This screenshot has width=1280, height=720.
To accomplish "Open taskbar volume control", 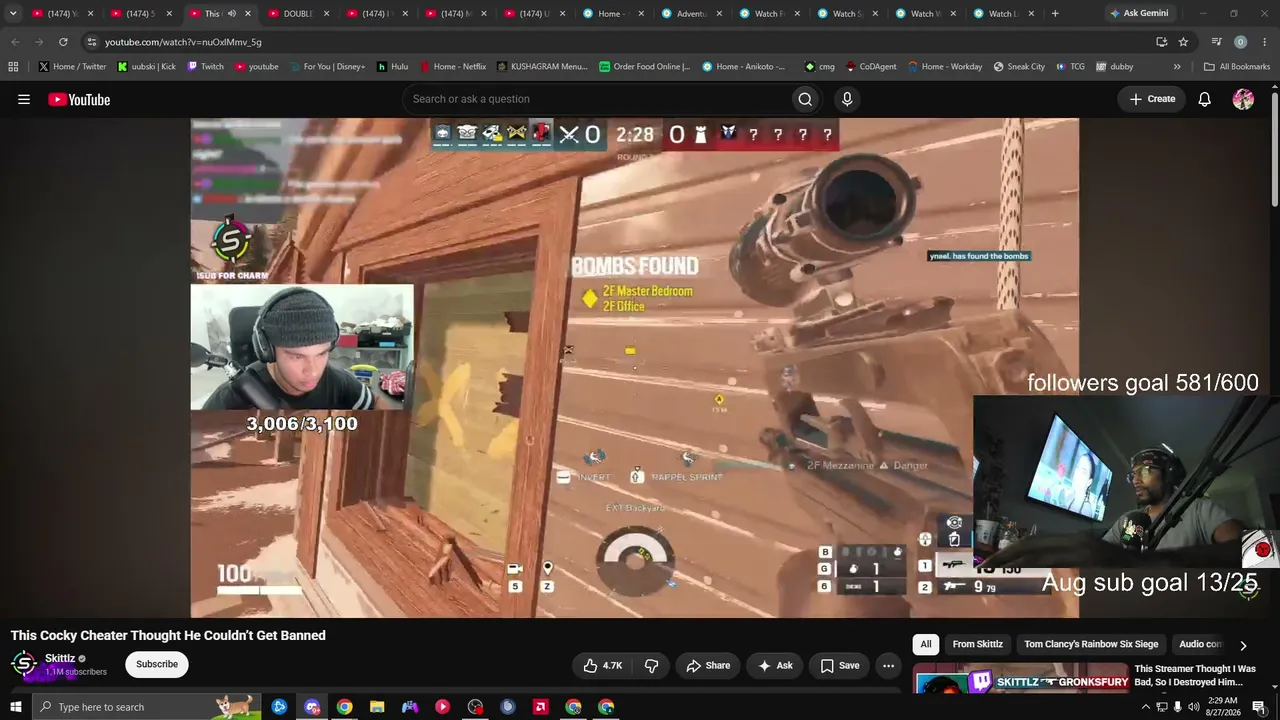I will tap(1193, 707).
